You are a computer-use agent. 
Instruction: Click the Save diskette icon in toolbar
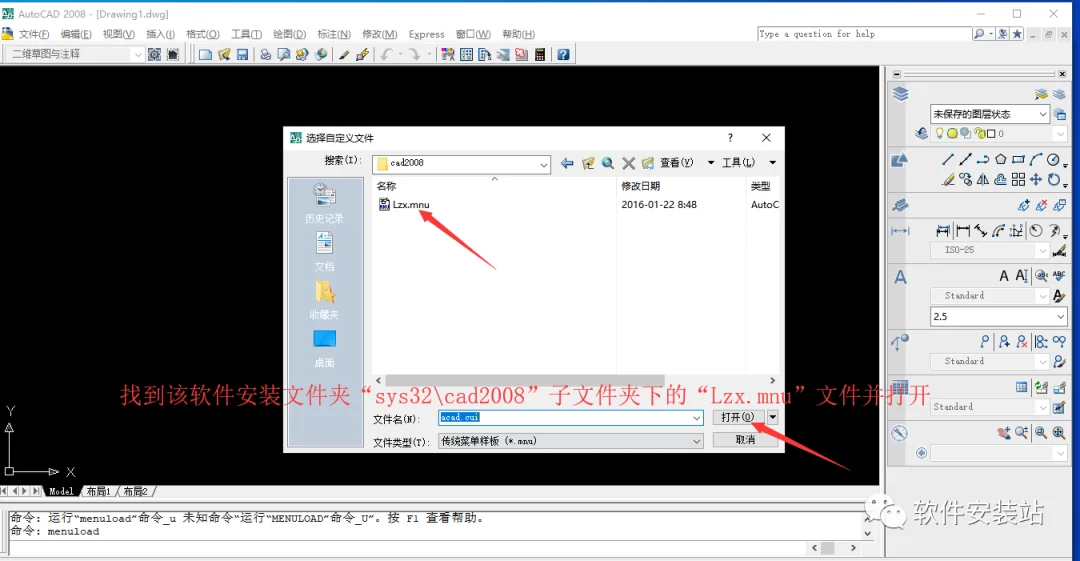pyautogui.click(x=242, y=54)
